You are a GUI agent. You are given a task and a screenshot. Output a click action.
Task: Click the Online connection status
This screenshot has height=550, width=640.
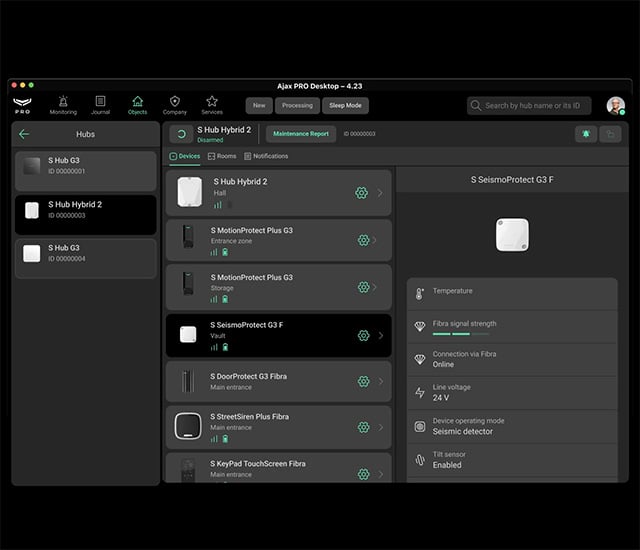pos(443,364)
